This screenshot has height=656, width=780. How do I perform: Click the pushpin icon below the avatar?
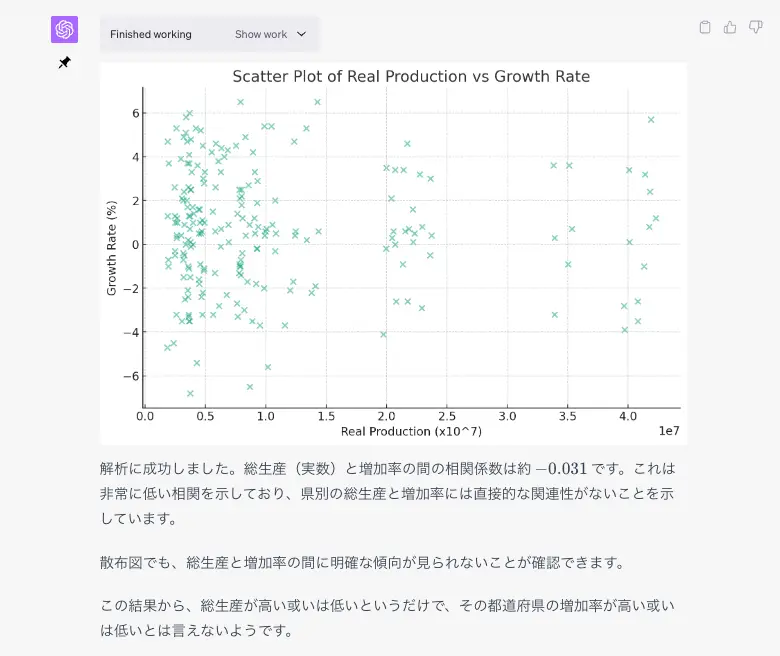click(x=64, y=63)
